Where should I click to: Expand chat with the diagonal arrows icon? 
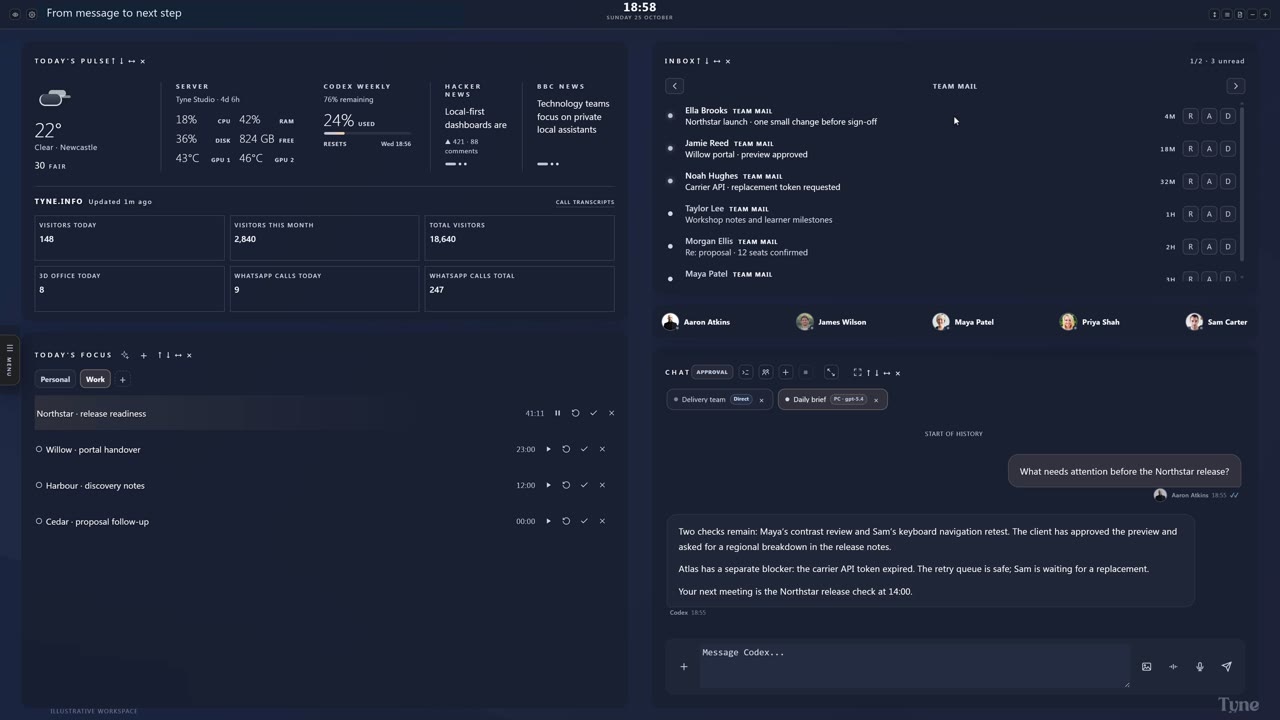(x=831, y=372)
